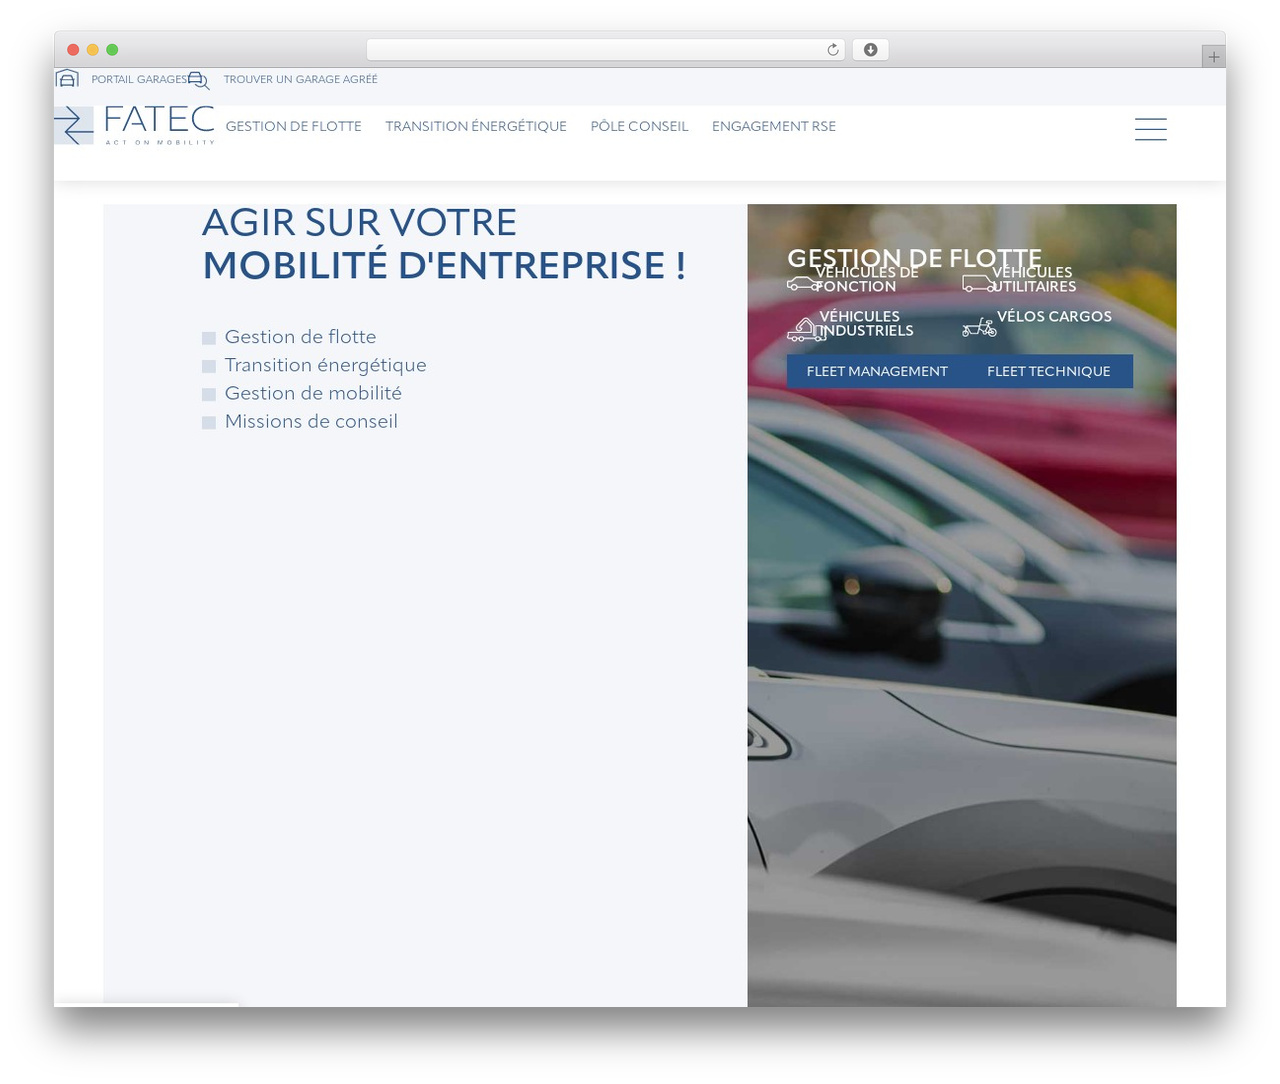The height and width of the screenshot is (1084, 1280).
Task: Click the utility van icon
Action: click(978, 284)
